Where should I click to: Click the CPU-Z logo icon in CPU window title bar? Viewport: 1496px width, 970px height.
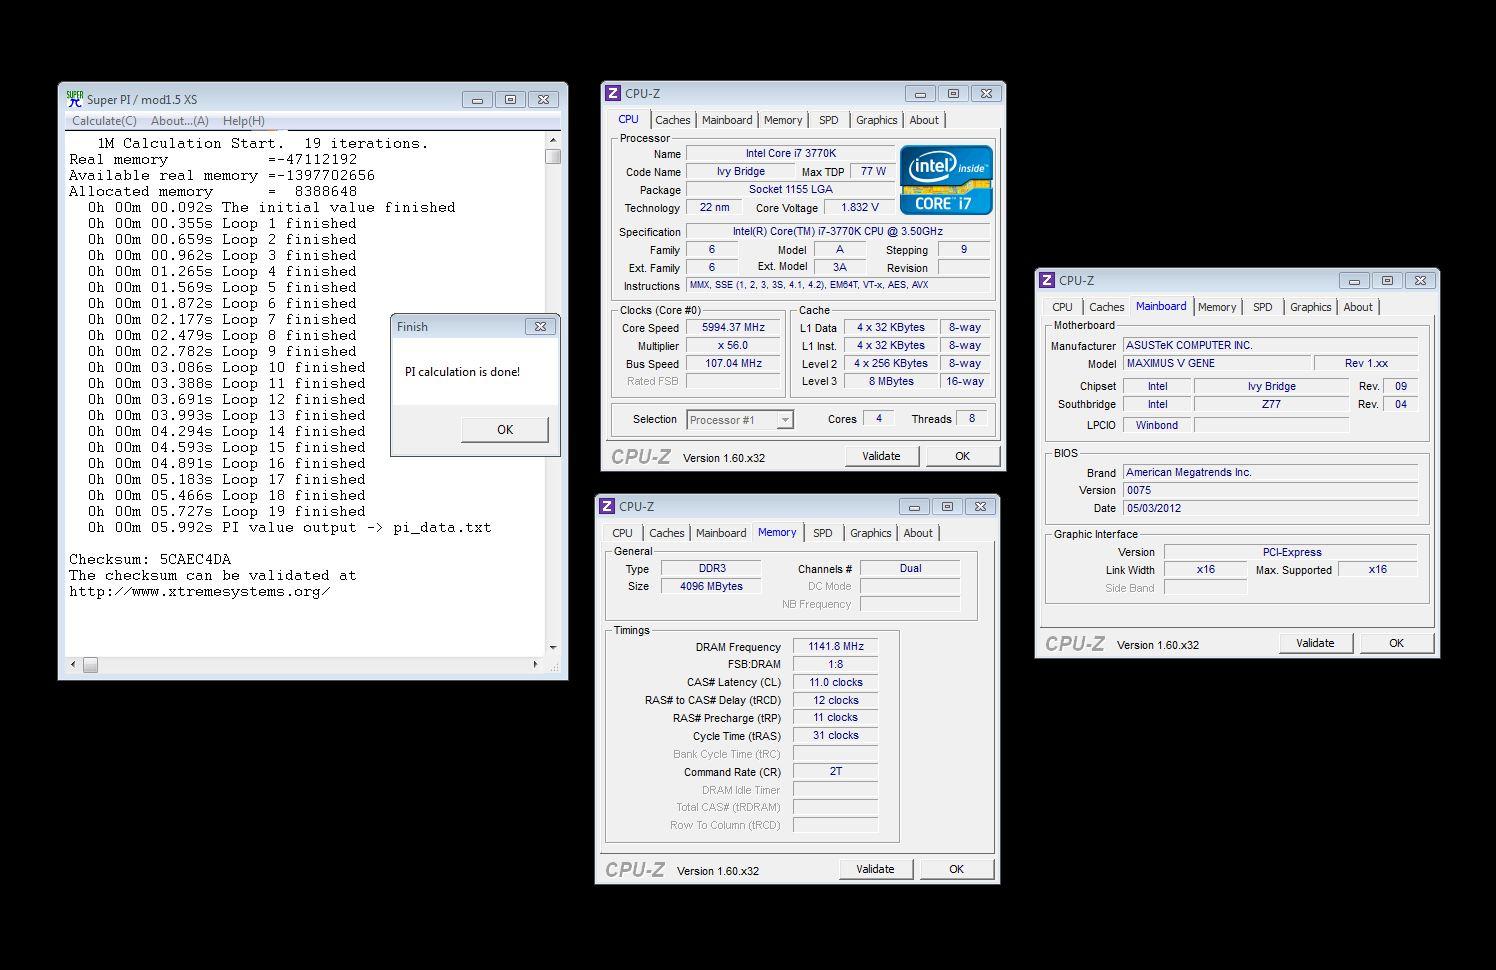pyautogui.click(x=613, y=93)
